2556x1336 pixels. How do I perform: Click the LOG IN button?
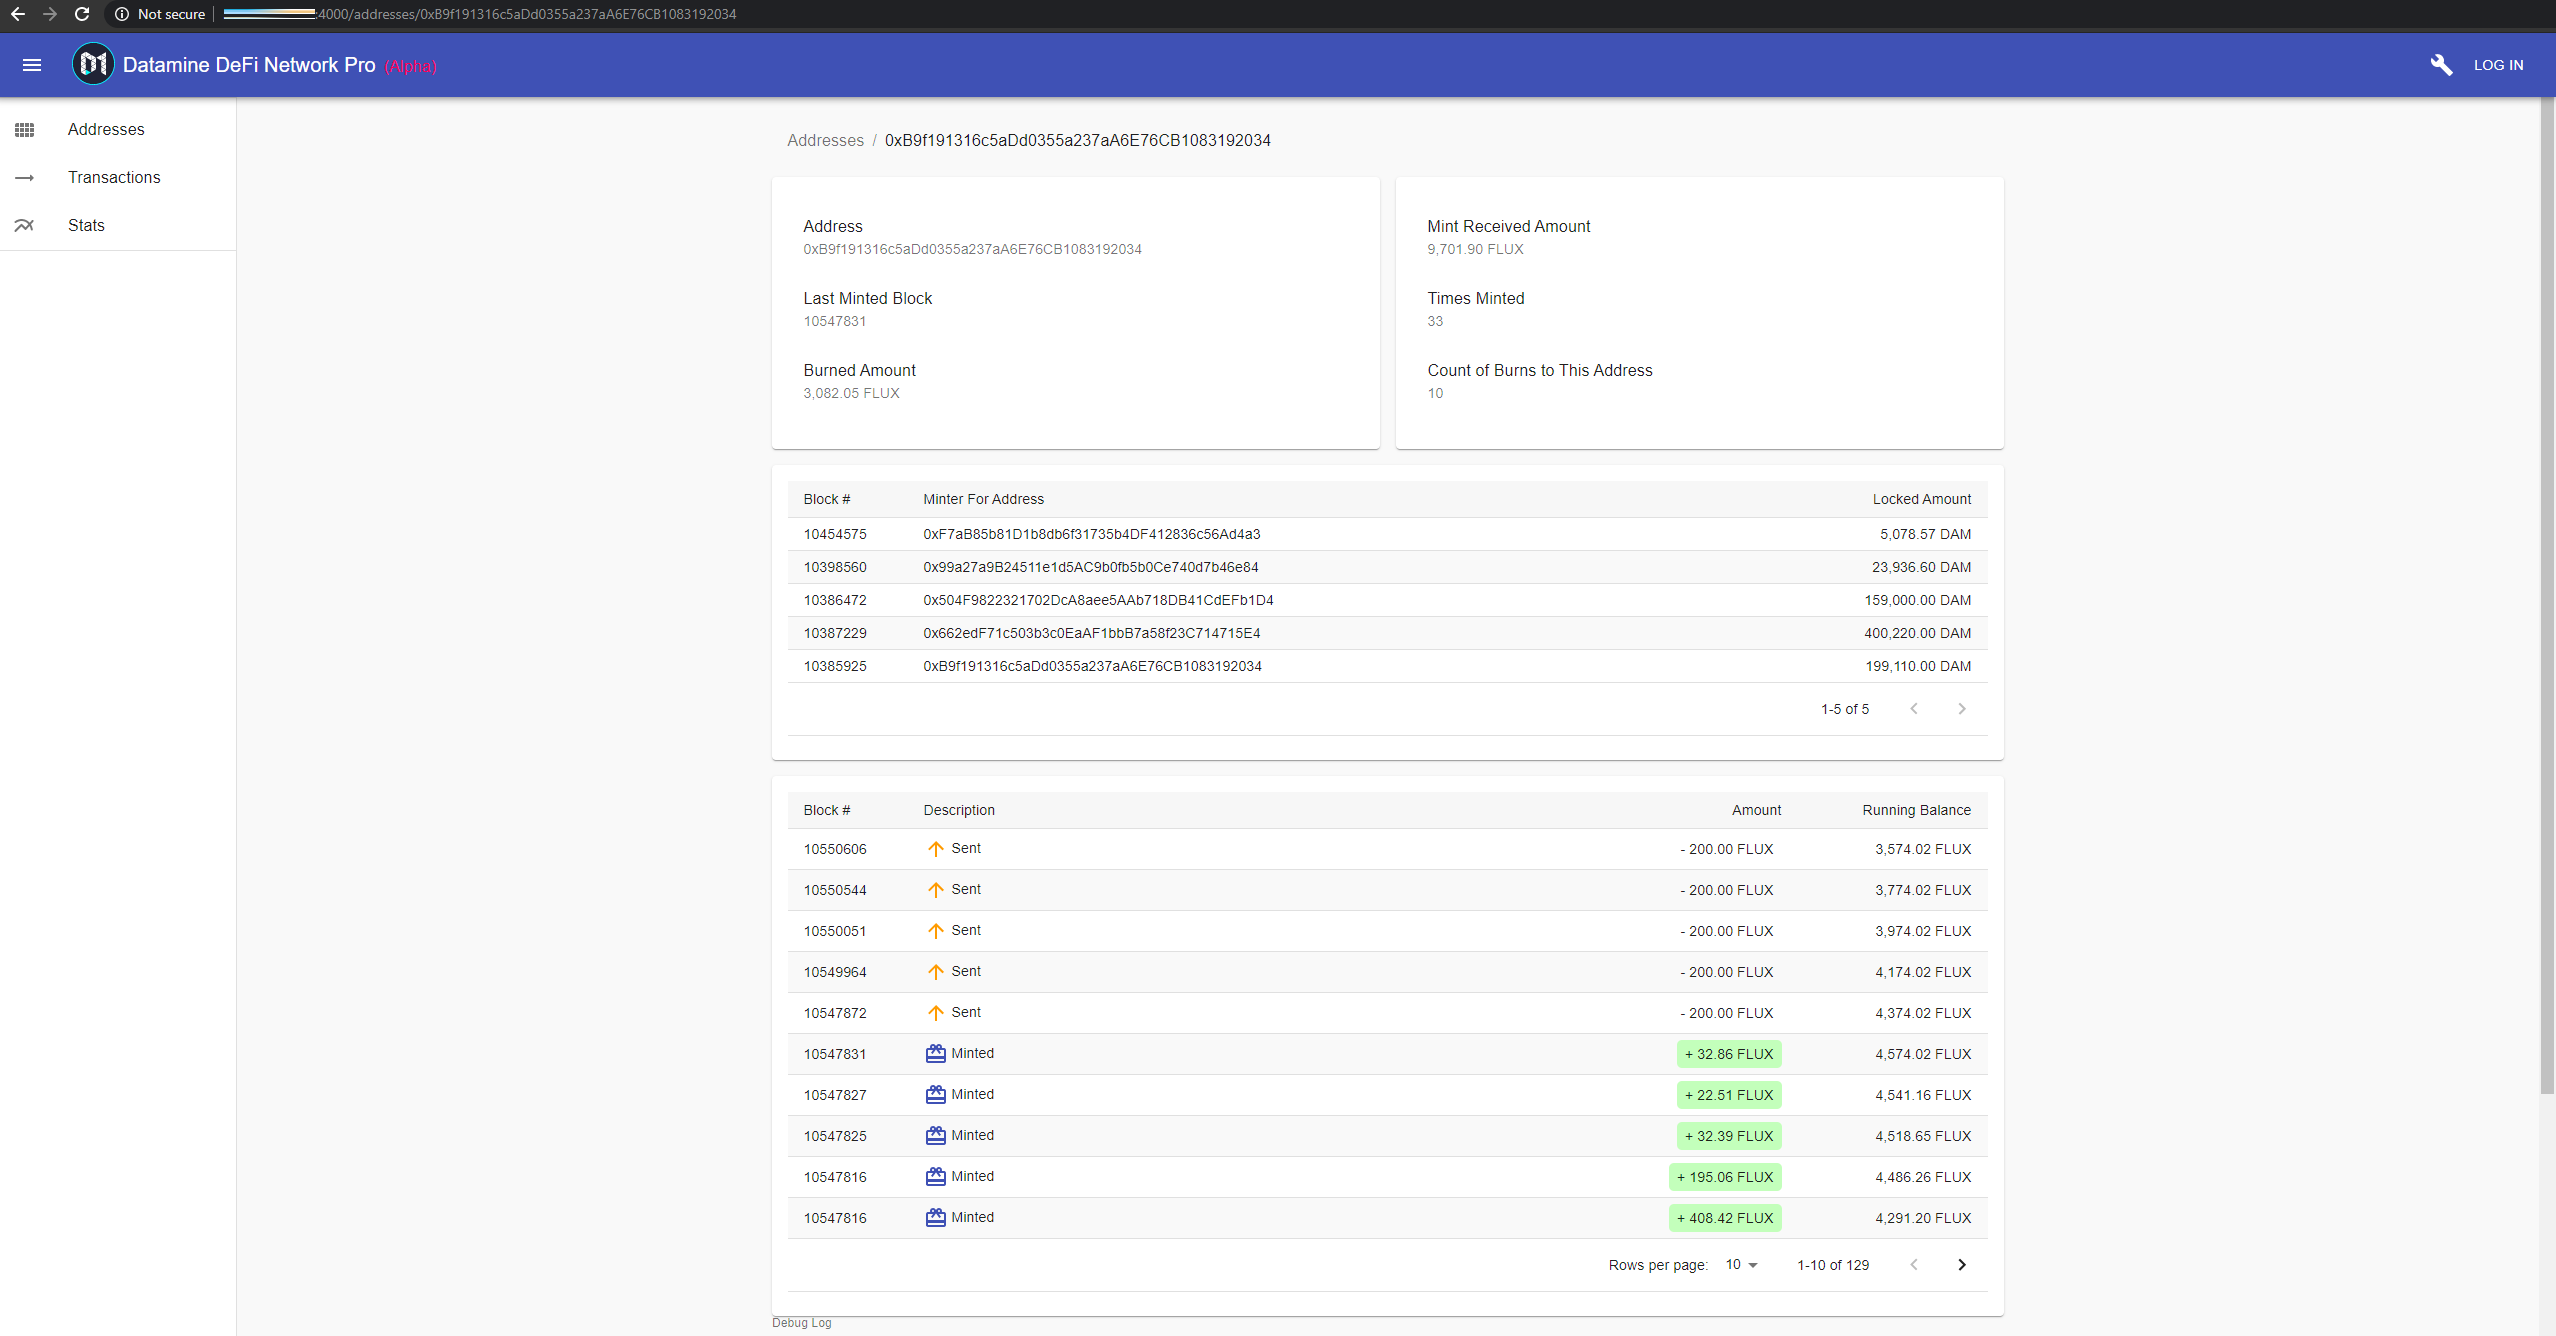pyautogui.click(x=2498, y=65)
